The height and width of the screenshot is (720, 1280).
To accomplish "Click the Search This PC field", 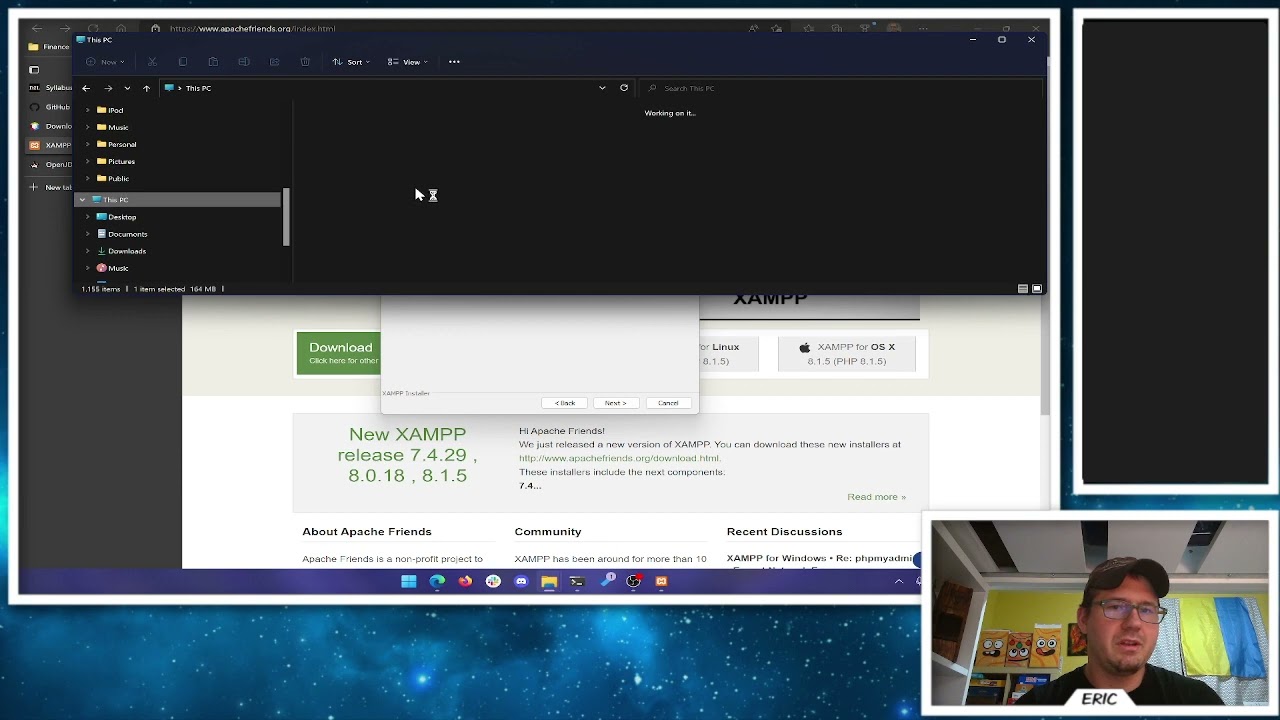I will pos(840,88).
